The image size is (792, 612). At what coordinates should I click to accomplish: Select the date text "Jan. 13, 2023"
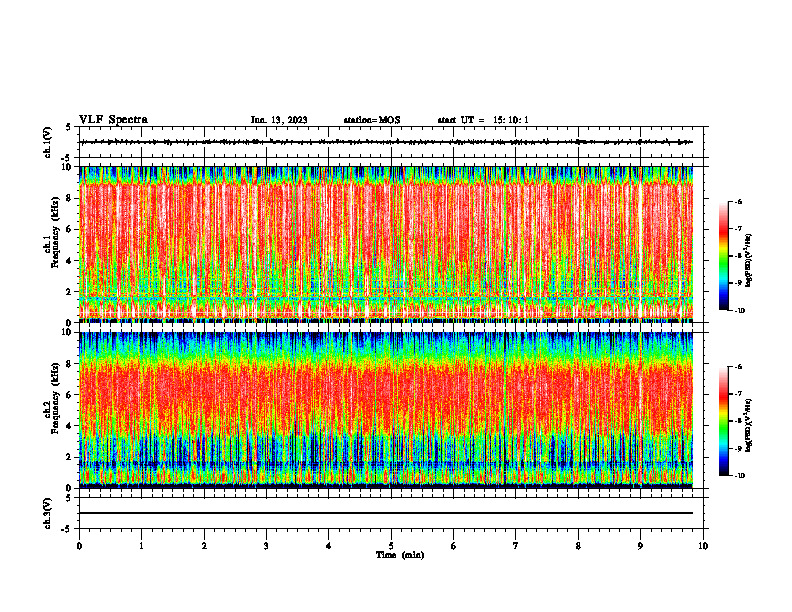click(279, 120)
